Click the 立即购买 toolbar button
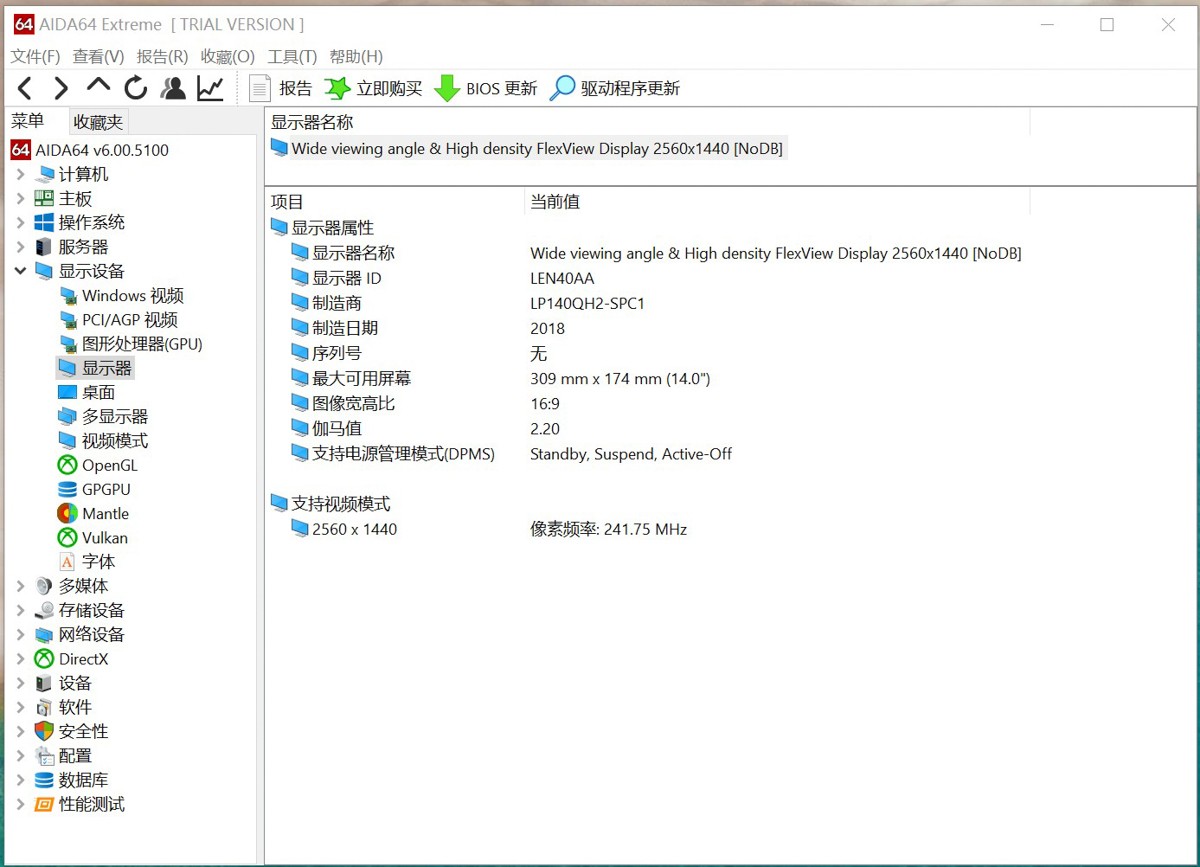The width and height of the screenshot is (1200, 867). (x=373, y=88)
